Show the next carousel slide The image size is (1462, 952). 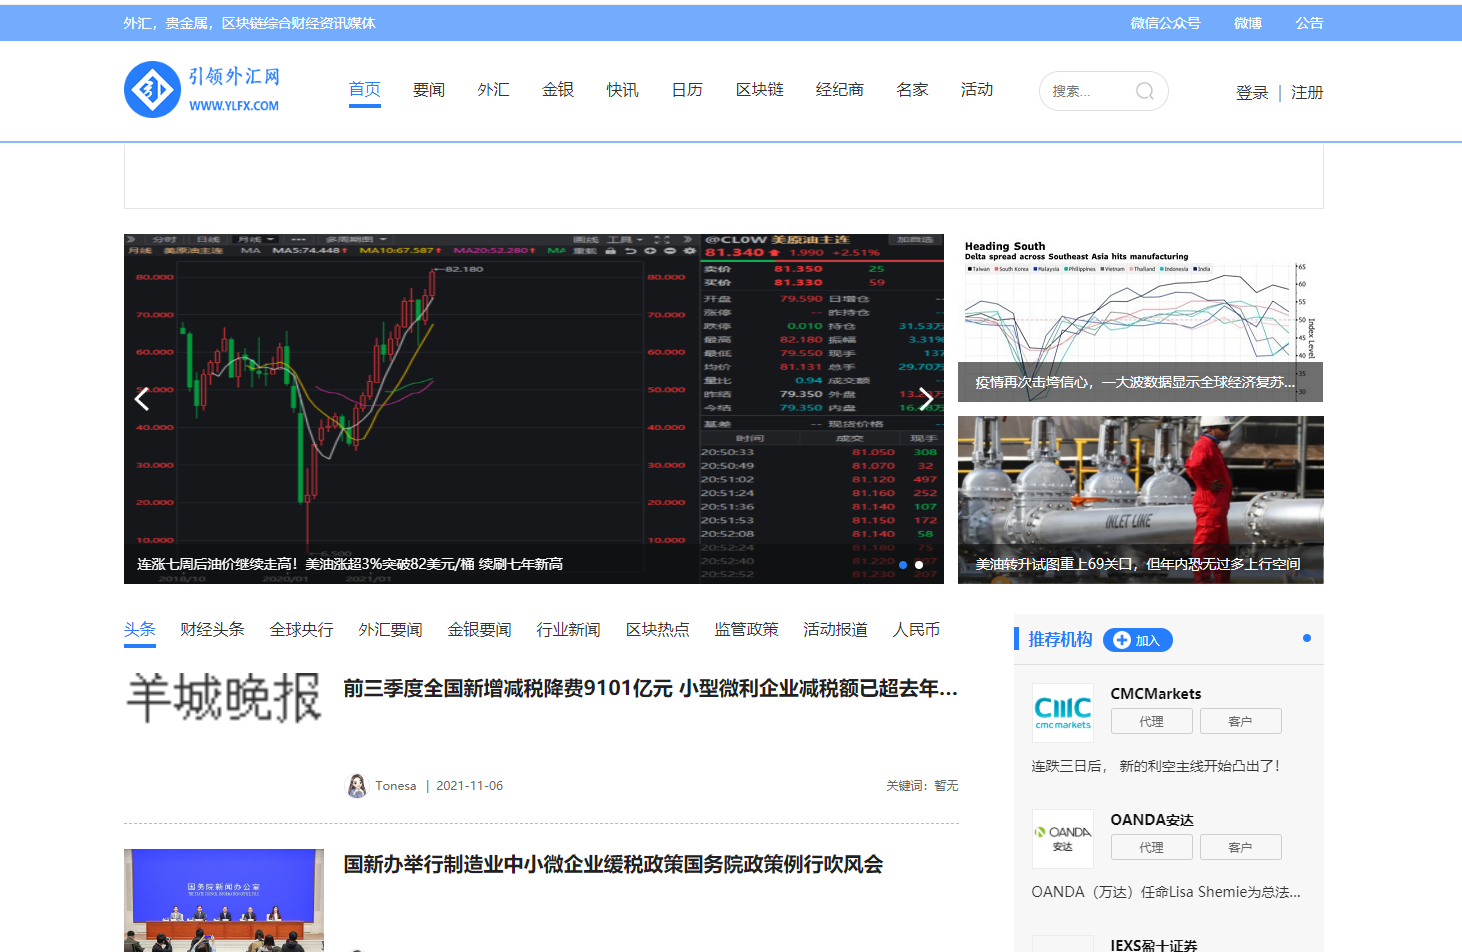click(926, 399)
